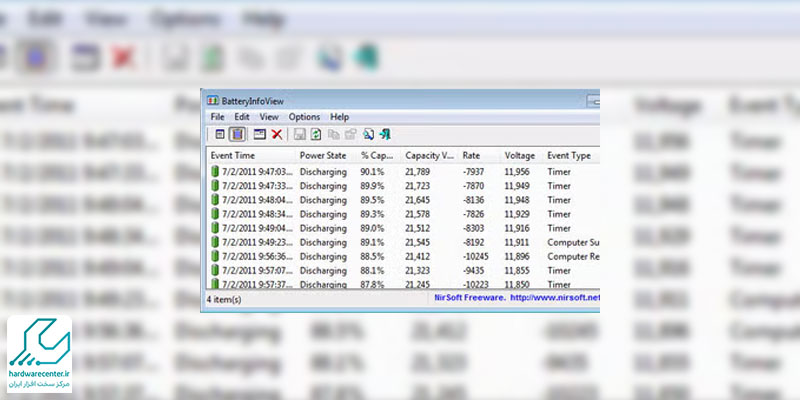Click the red X clear log icon
800x400 pixels.
pyautogui.click(x=277, y=134)
